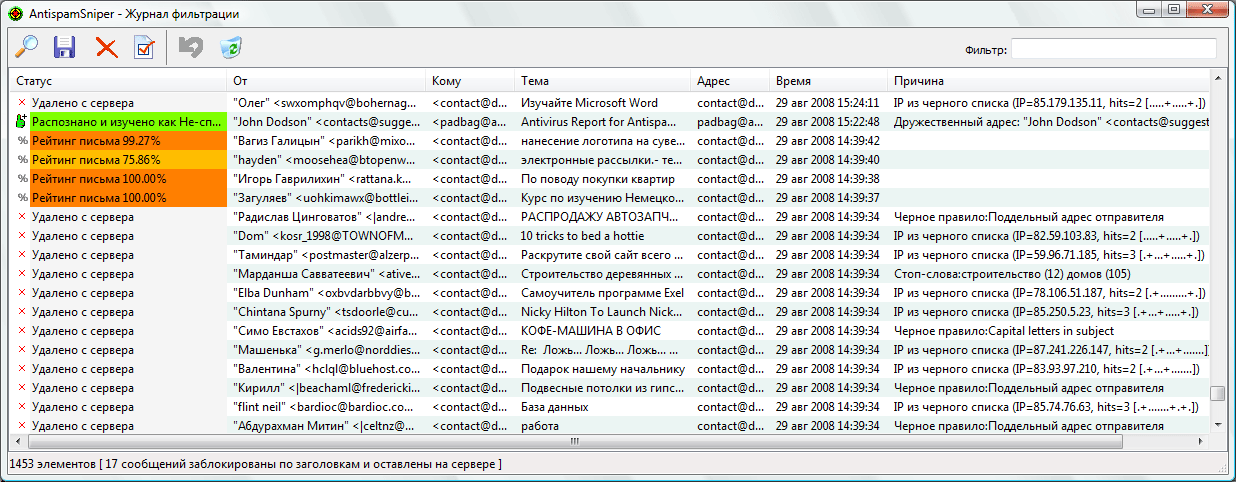Image resolution: width=1236 pixels, height=482 pixels.
Task: Save the filtering log with floppy icon
Action: click(x=65, y=47)
